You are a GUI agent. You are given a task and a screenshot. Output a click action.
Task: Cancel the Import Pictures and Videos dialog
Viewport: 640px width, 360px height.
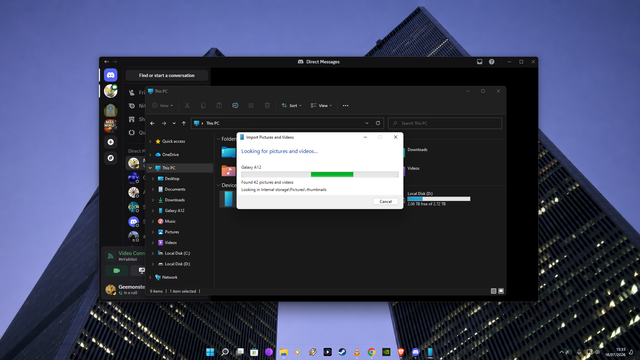coord(385,201)
